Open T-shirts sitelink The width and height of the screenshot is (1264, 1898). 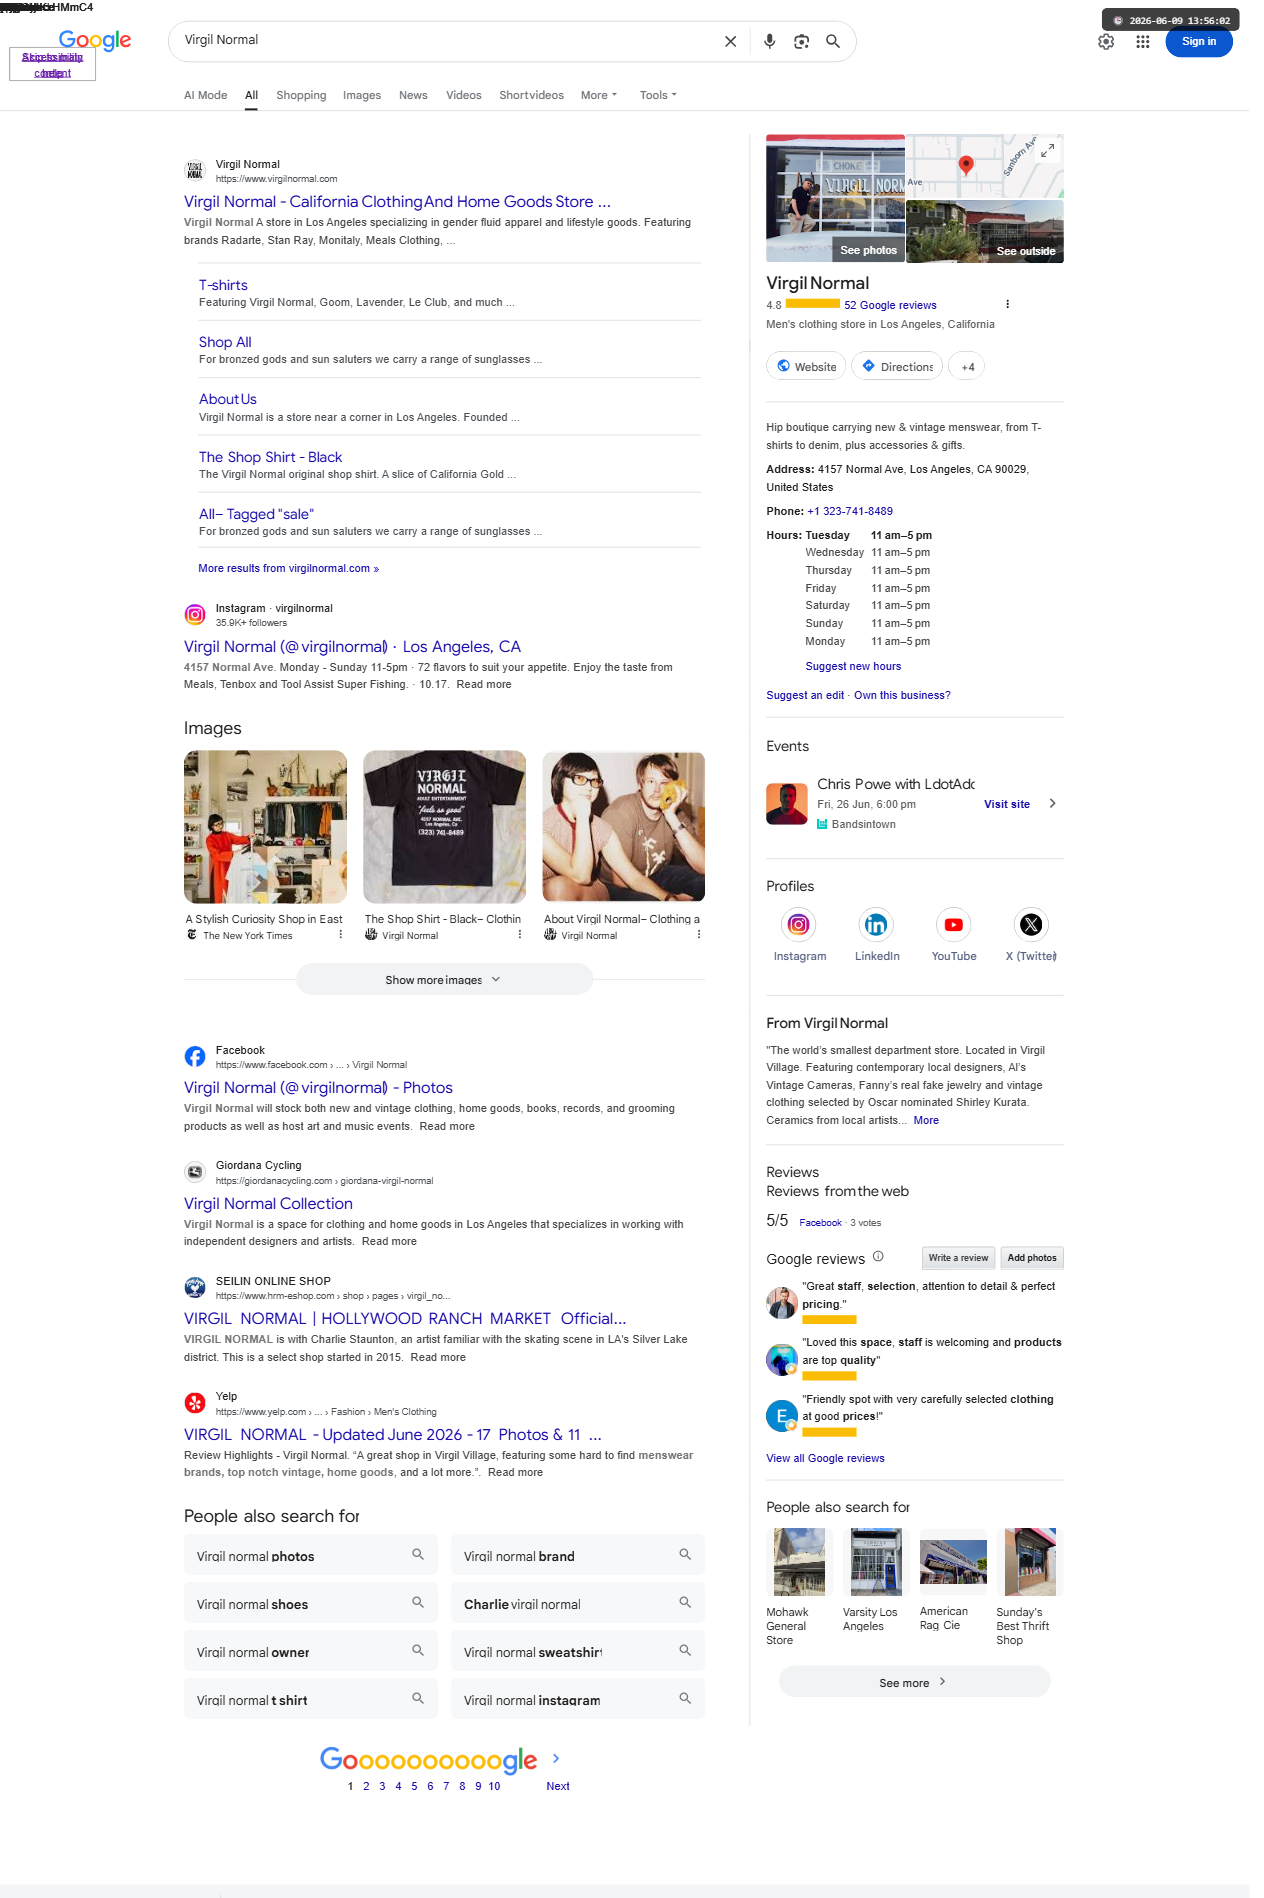coord(223,285)
